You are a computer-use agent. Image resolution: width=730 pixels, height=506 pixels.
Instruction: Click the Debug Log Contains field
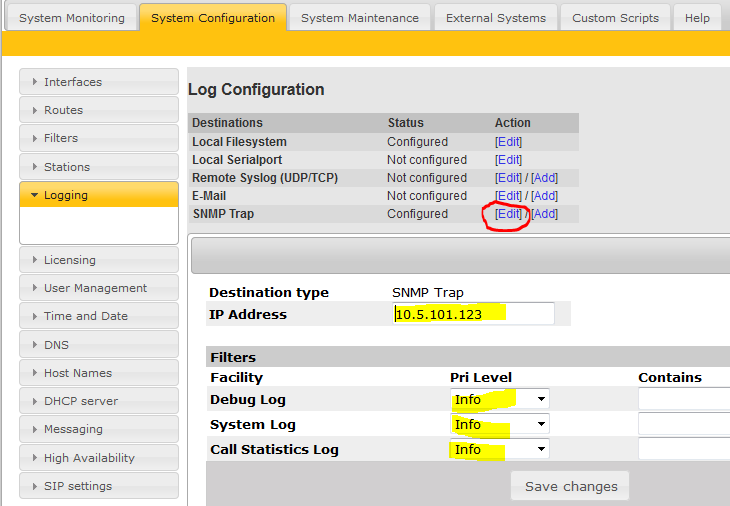pos(684,400)
